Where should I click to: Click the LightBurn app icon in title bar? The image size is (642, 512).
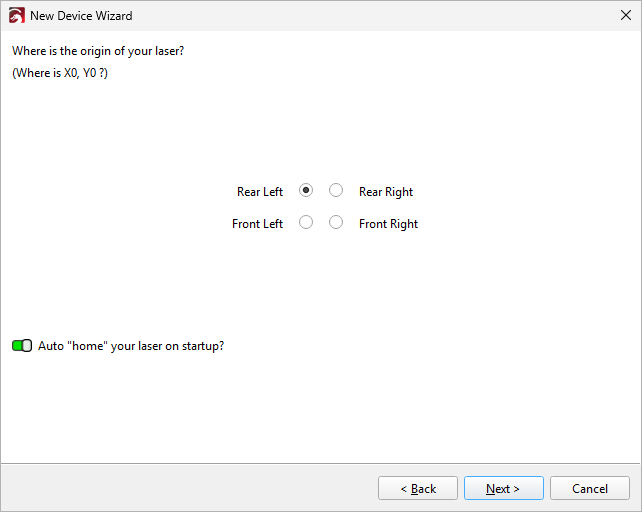click(17, 16)
